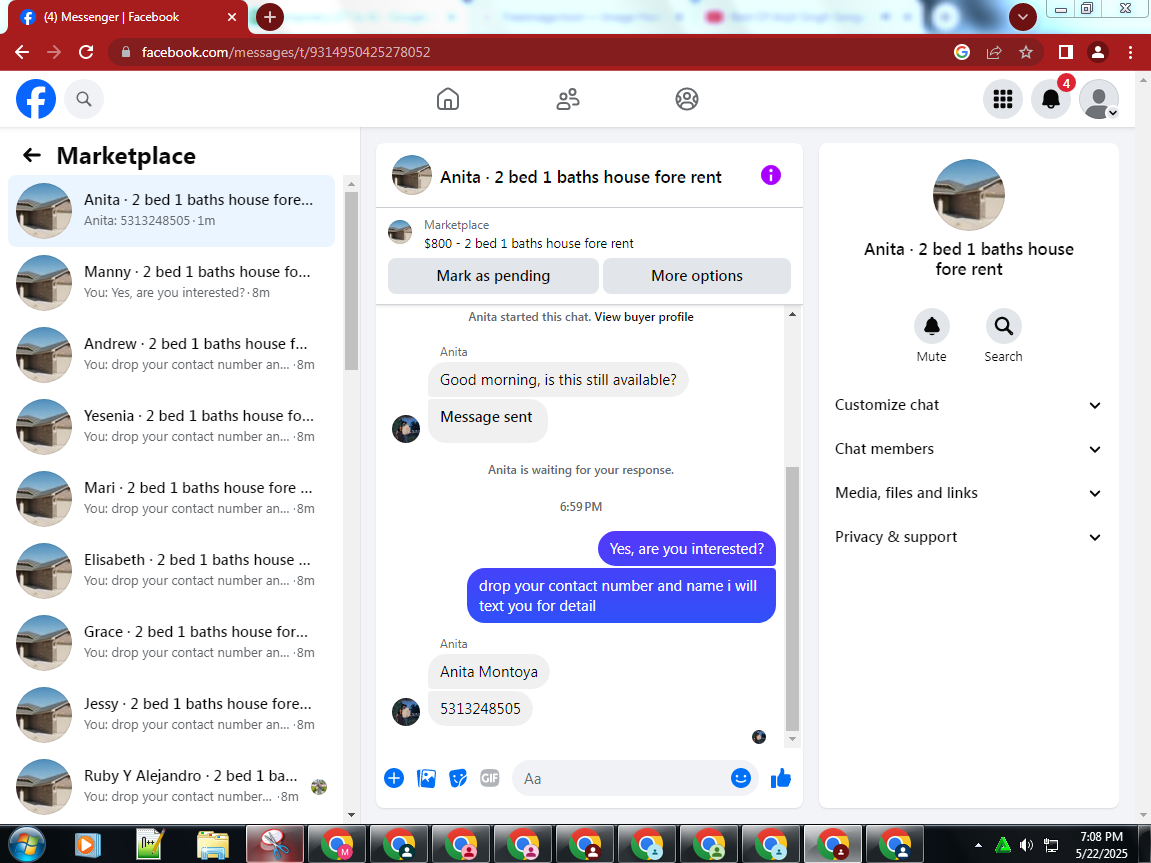Viewport: 1151px width, 863px height.
Task: Open the share page icon in address bar
Action: point(994,52)
